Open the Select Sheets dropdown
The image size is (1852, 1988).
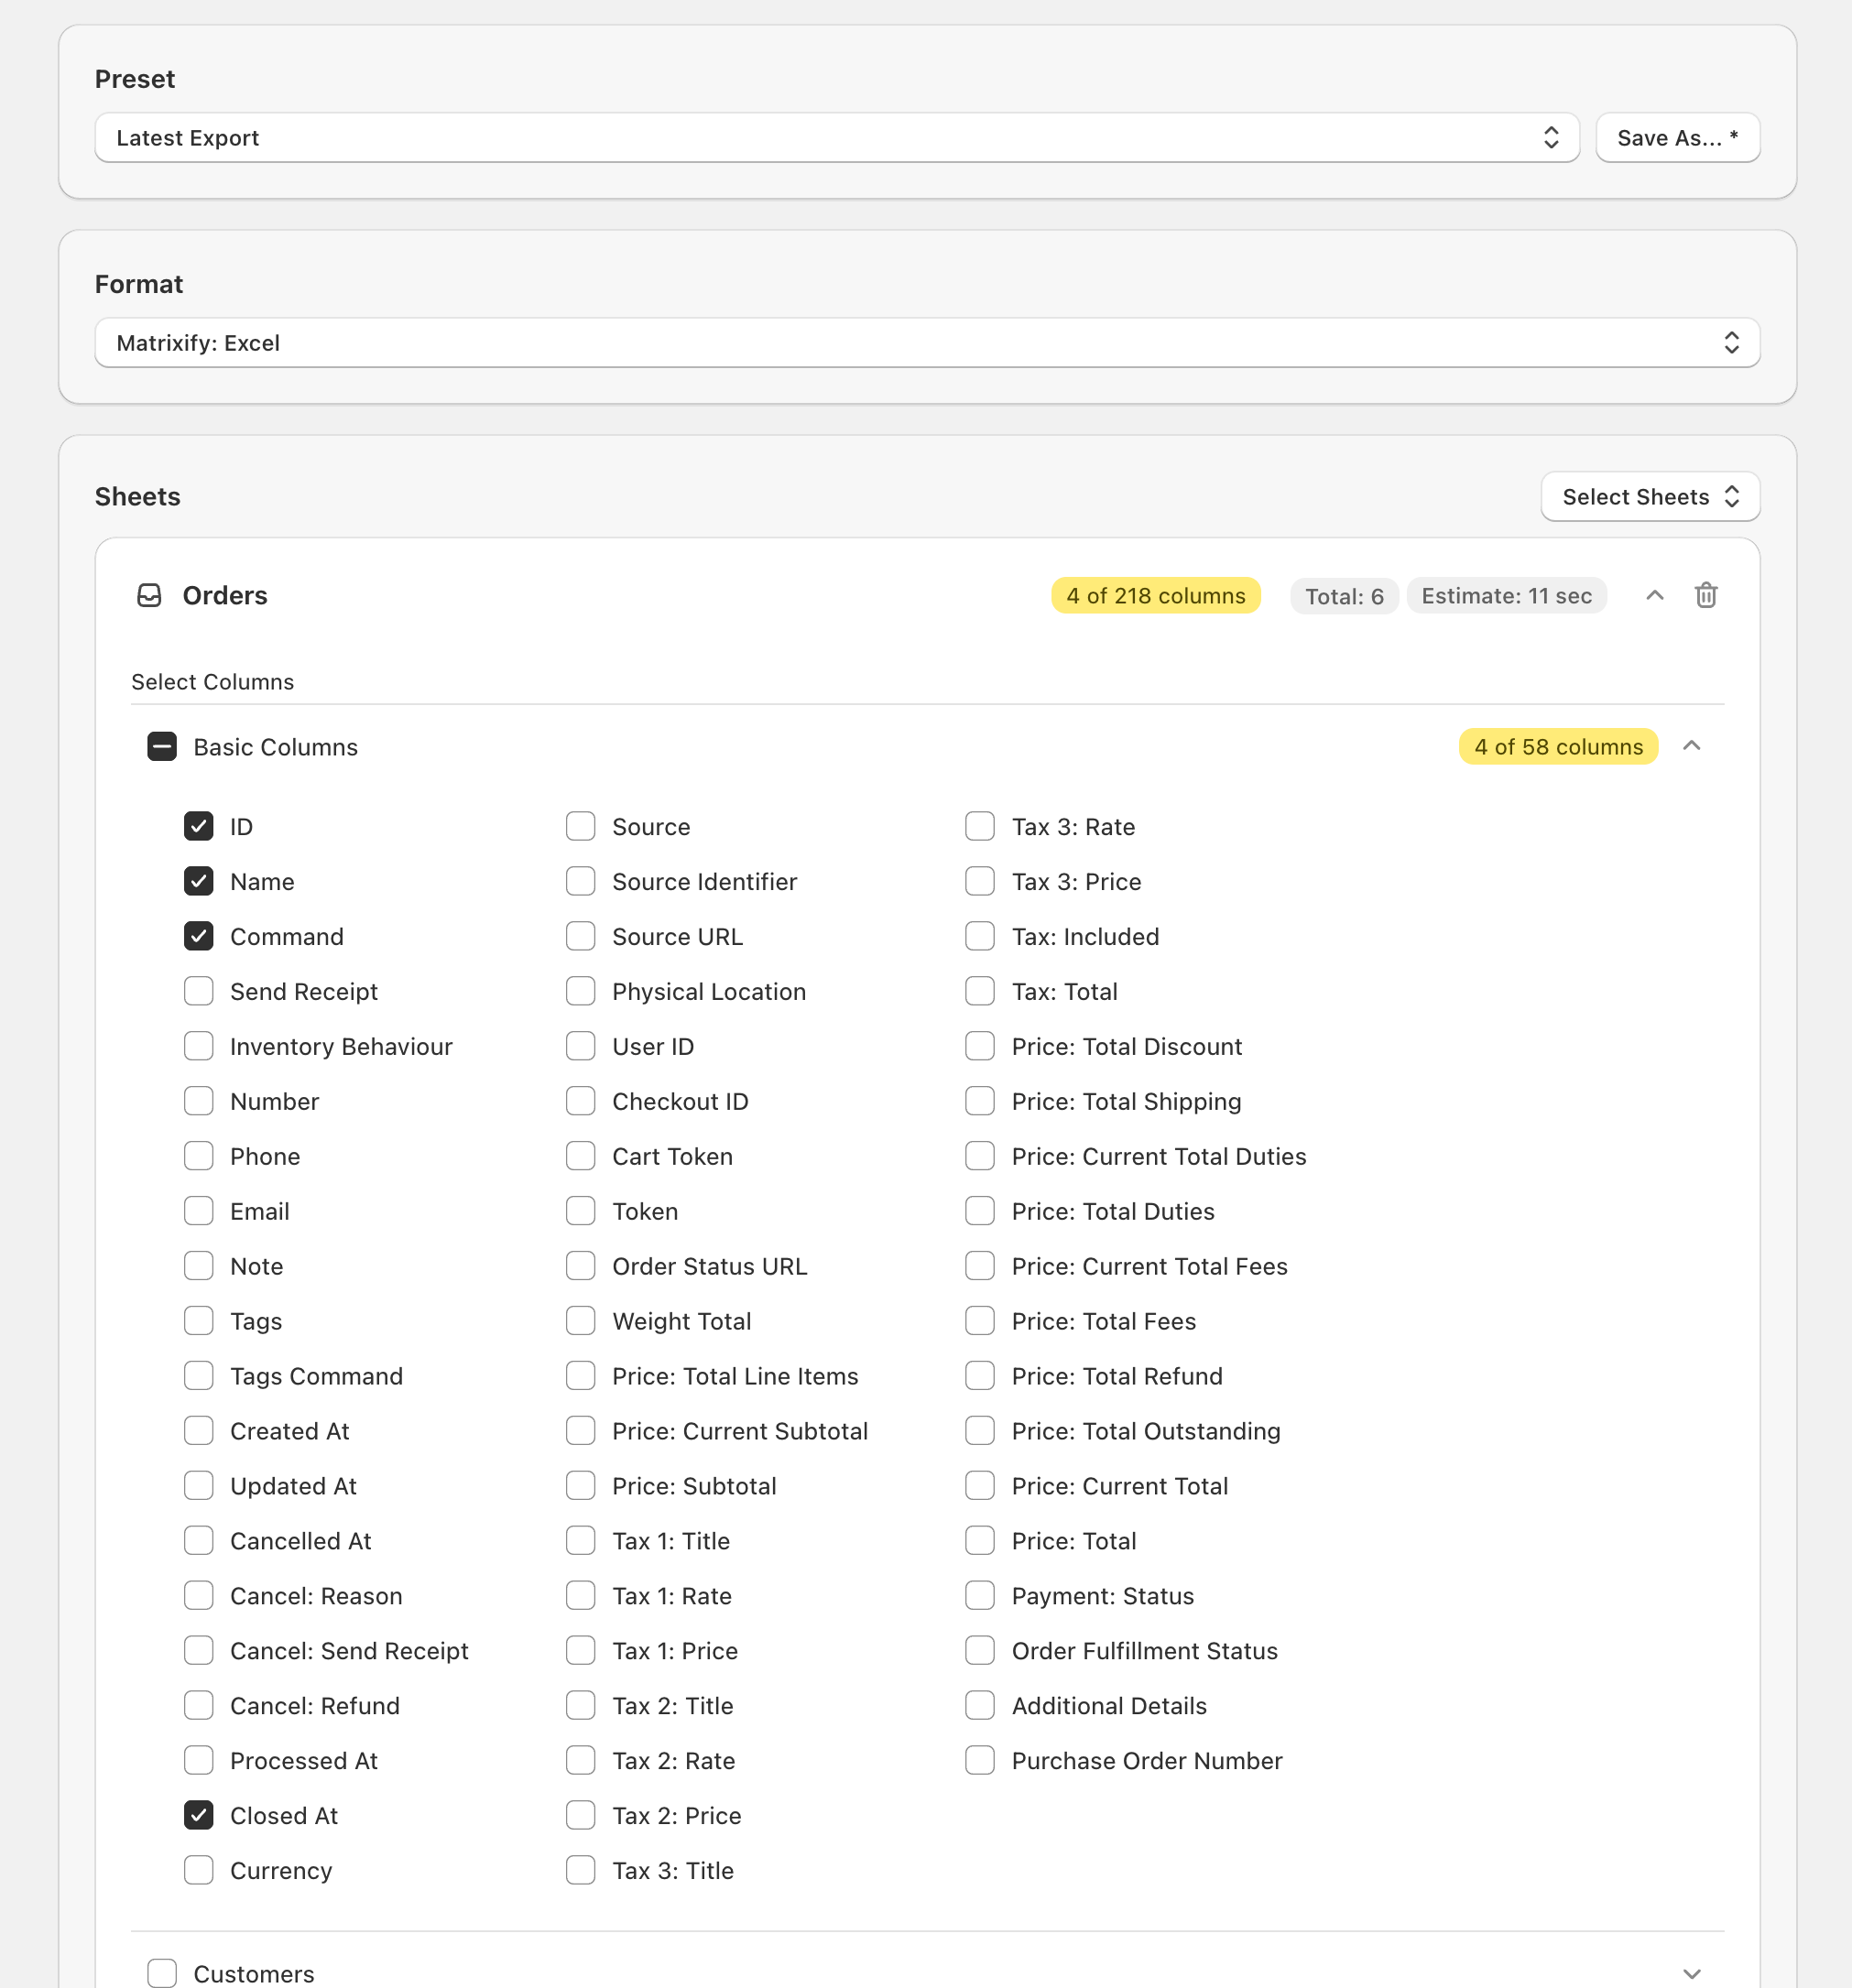click(1650, 497)
